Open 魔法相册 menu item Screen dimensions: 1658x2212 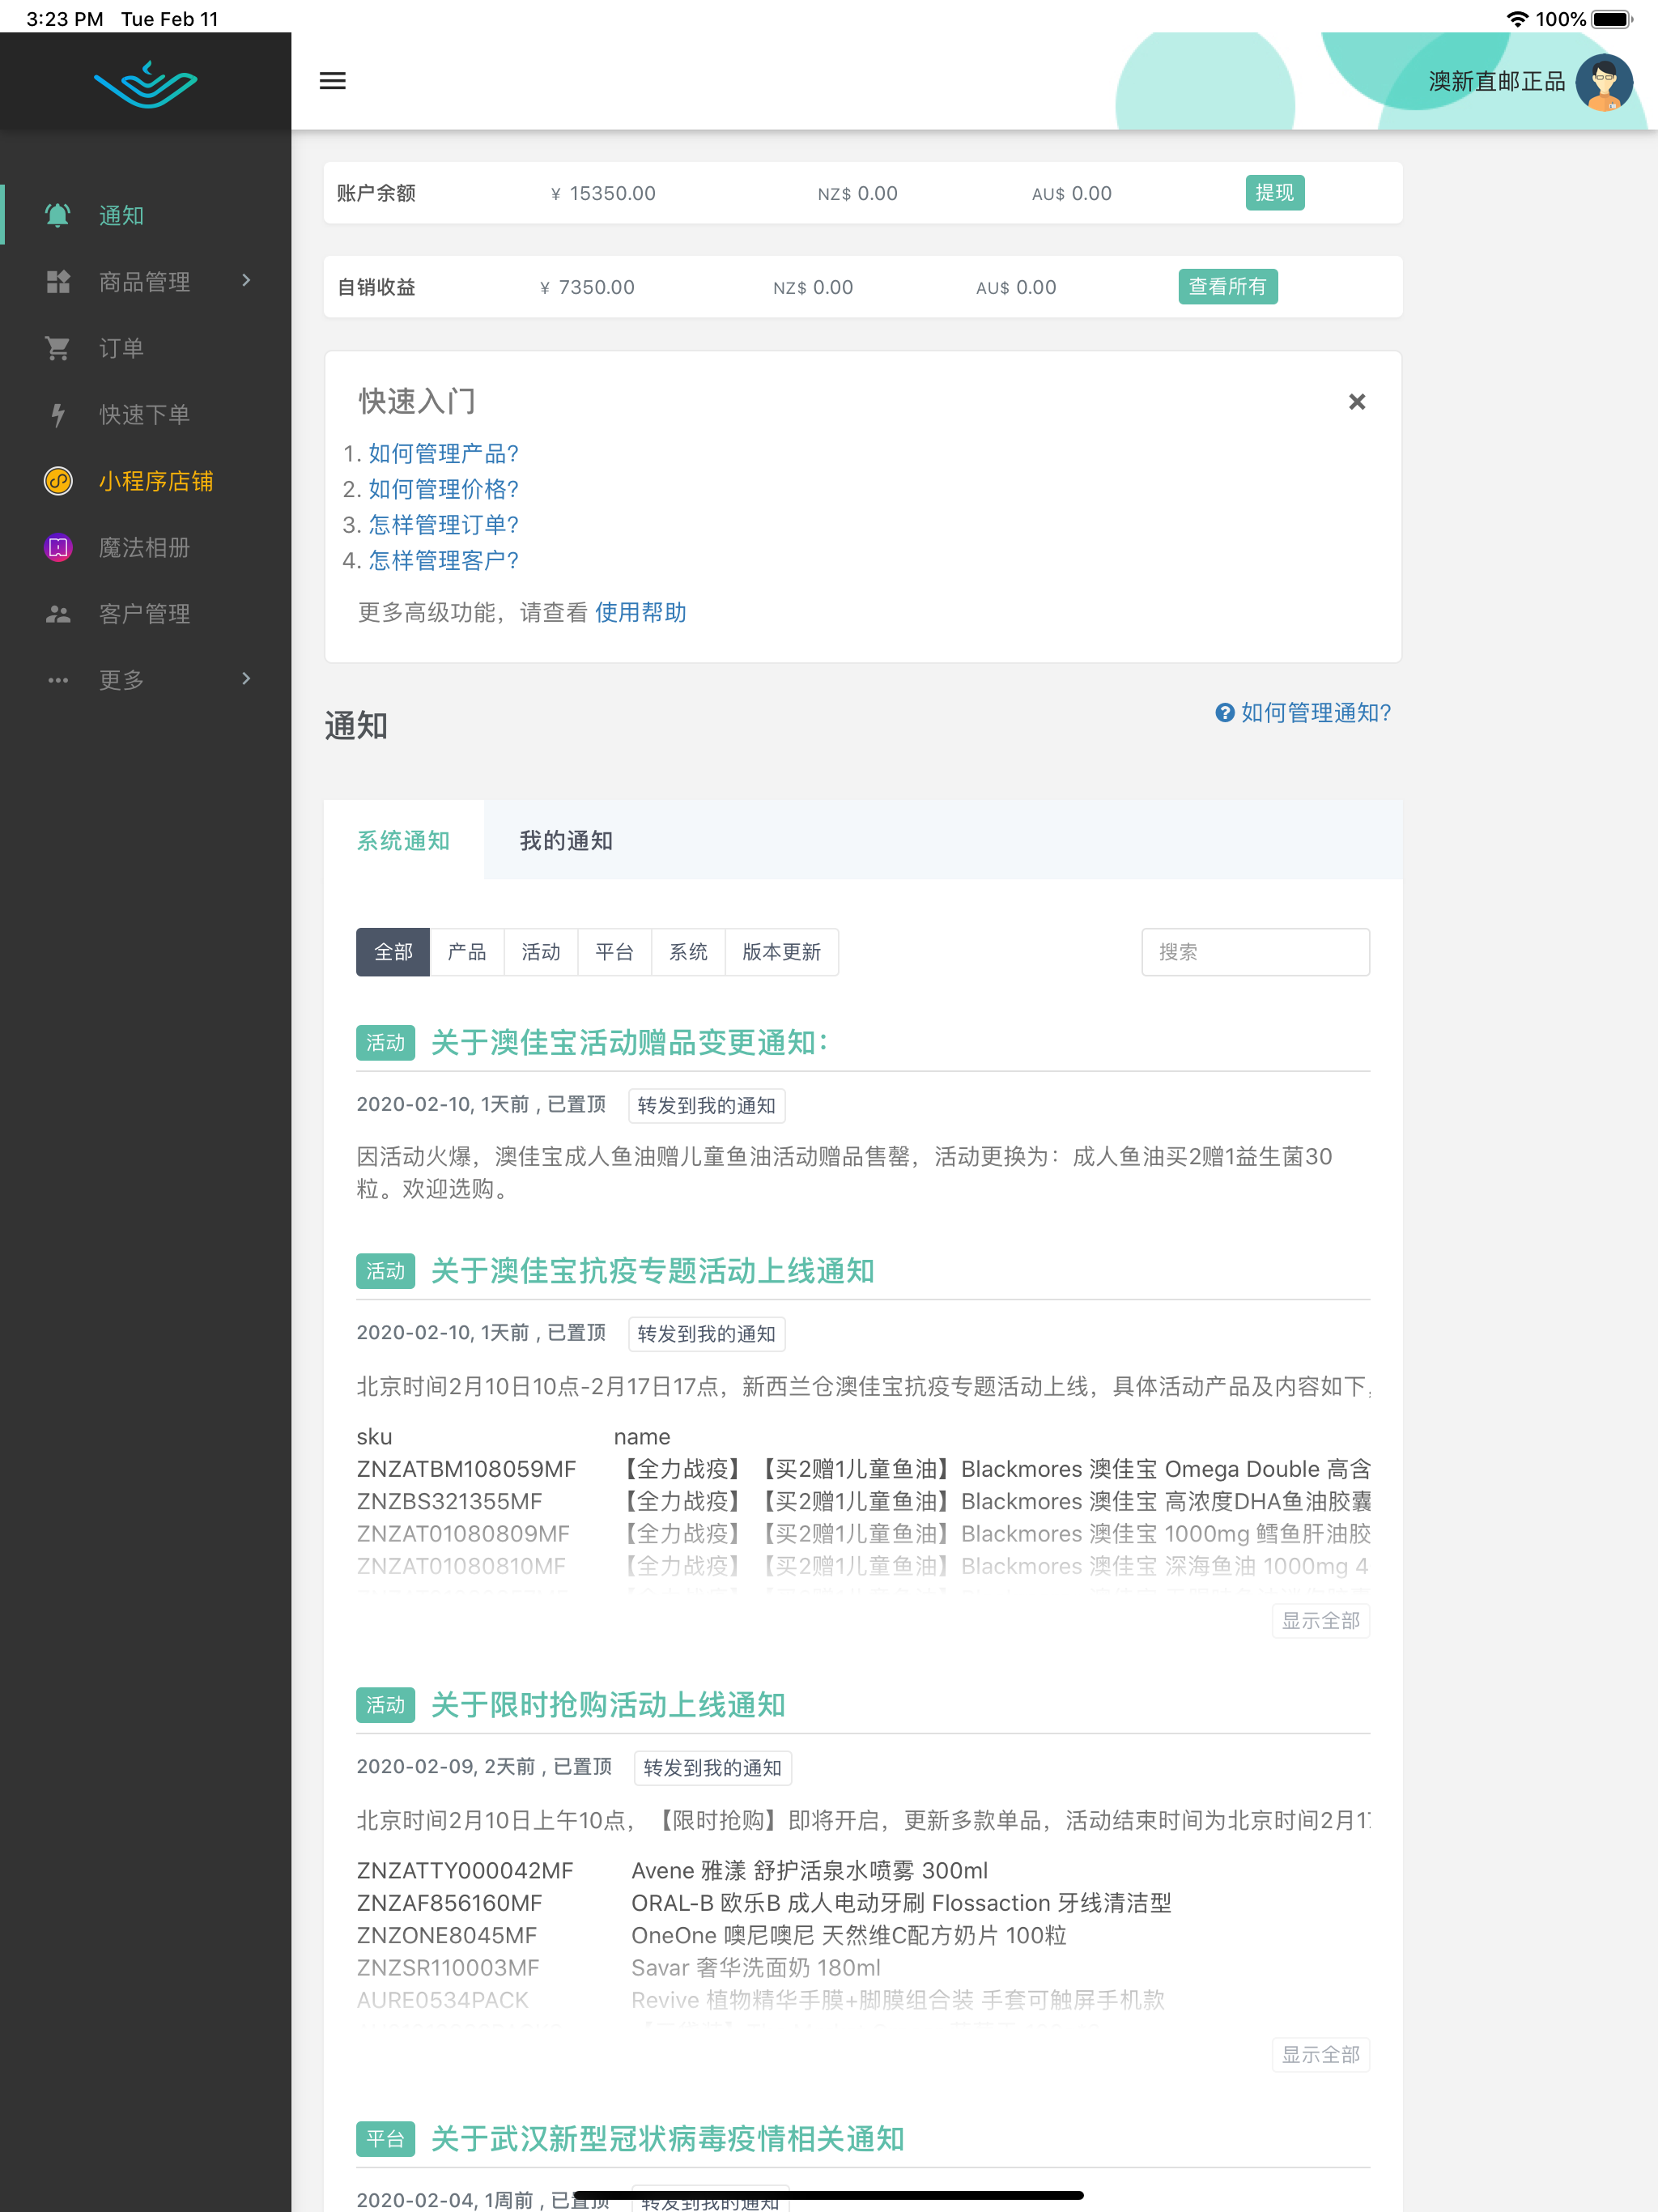pos(146,547)
